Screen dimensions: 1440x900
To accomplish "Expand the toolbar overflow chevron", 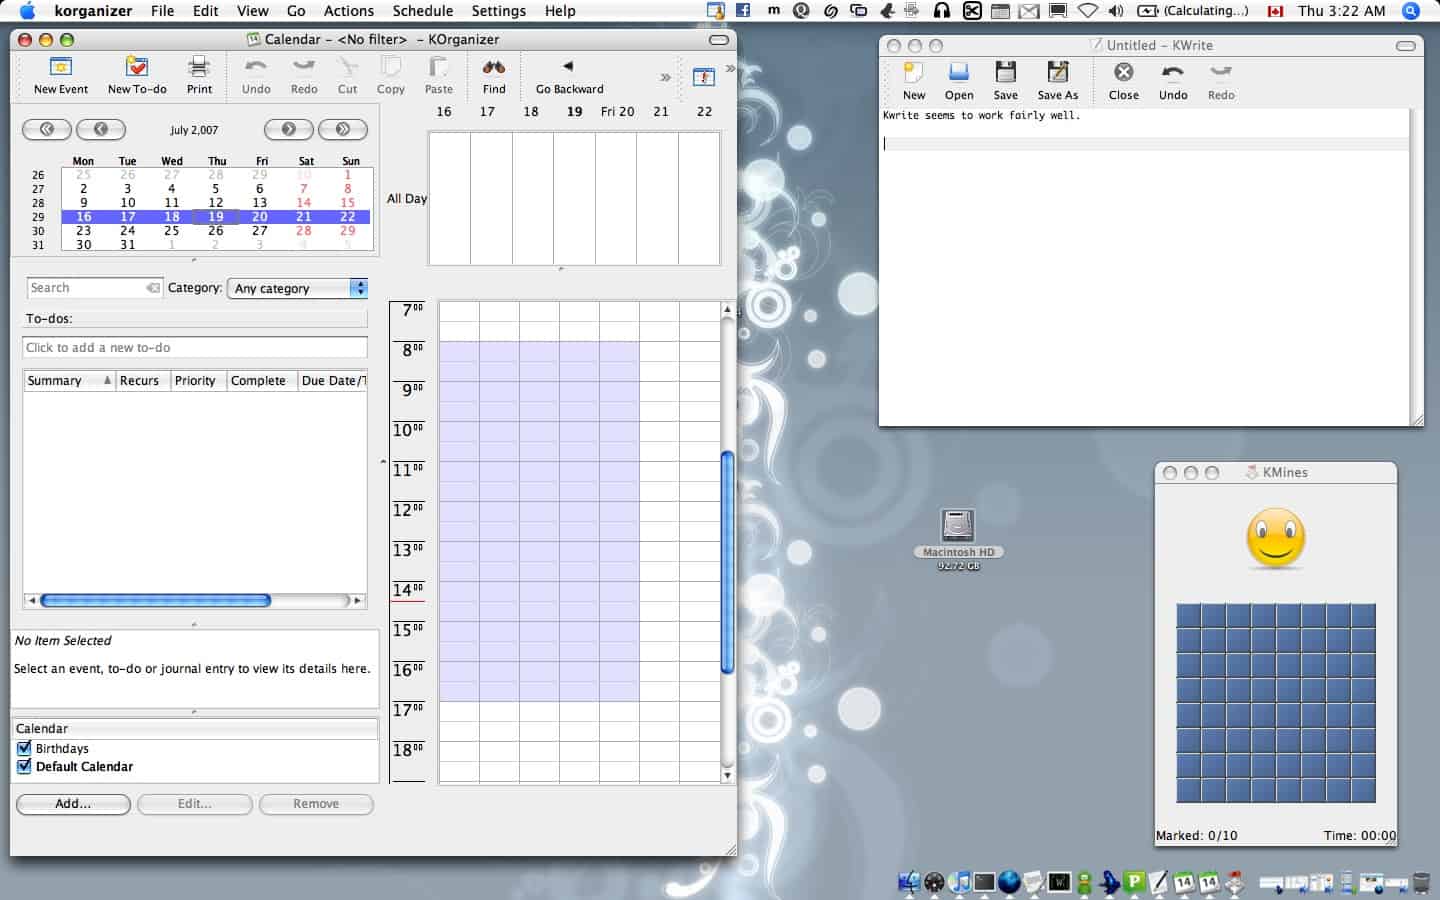I will tap(665, 78).
